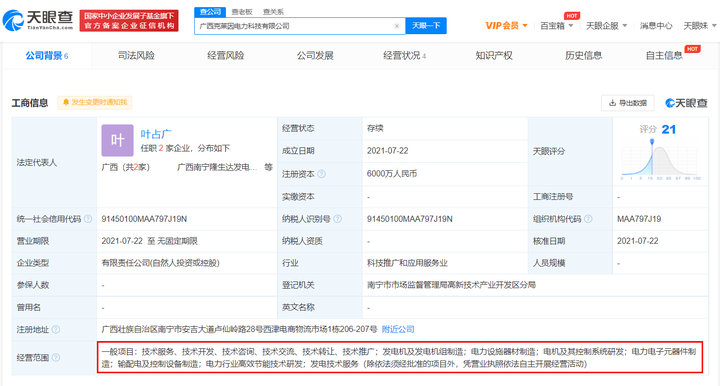Switch to the 自主信息 tab
This screenshot has width=720, height=386.
pos(664,56)
